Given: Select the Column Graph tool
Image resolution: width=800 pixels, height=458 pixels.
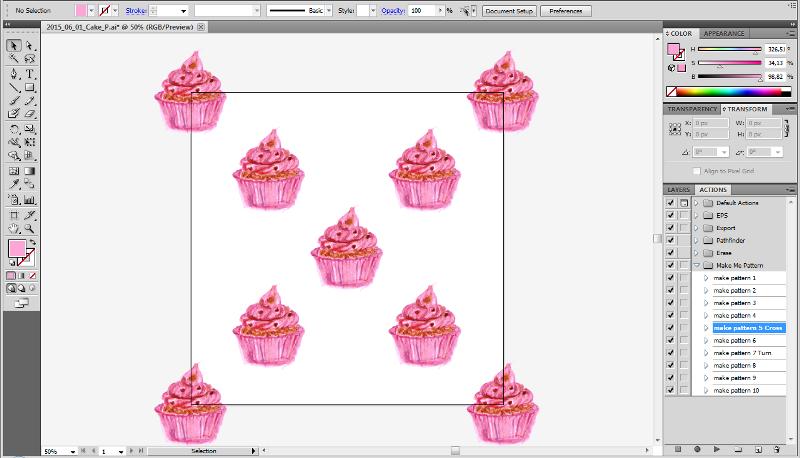Looking at the screenshot, I should (30, 200).
